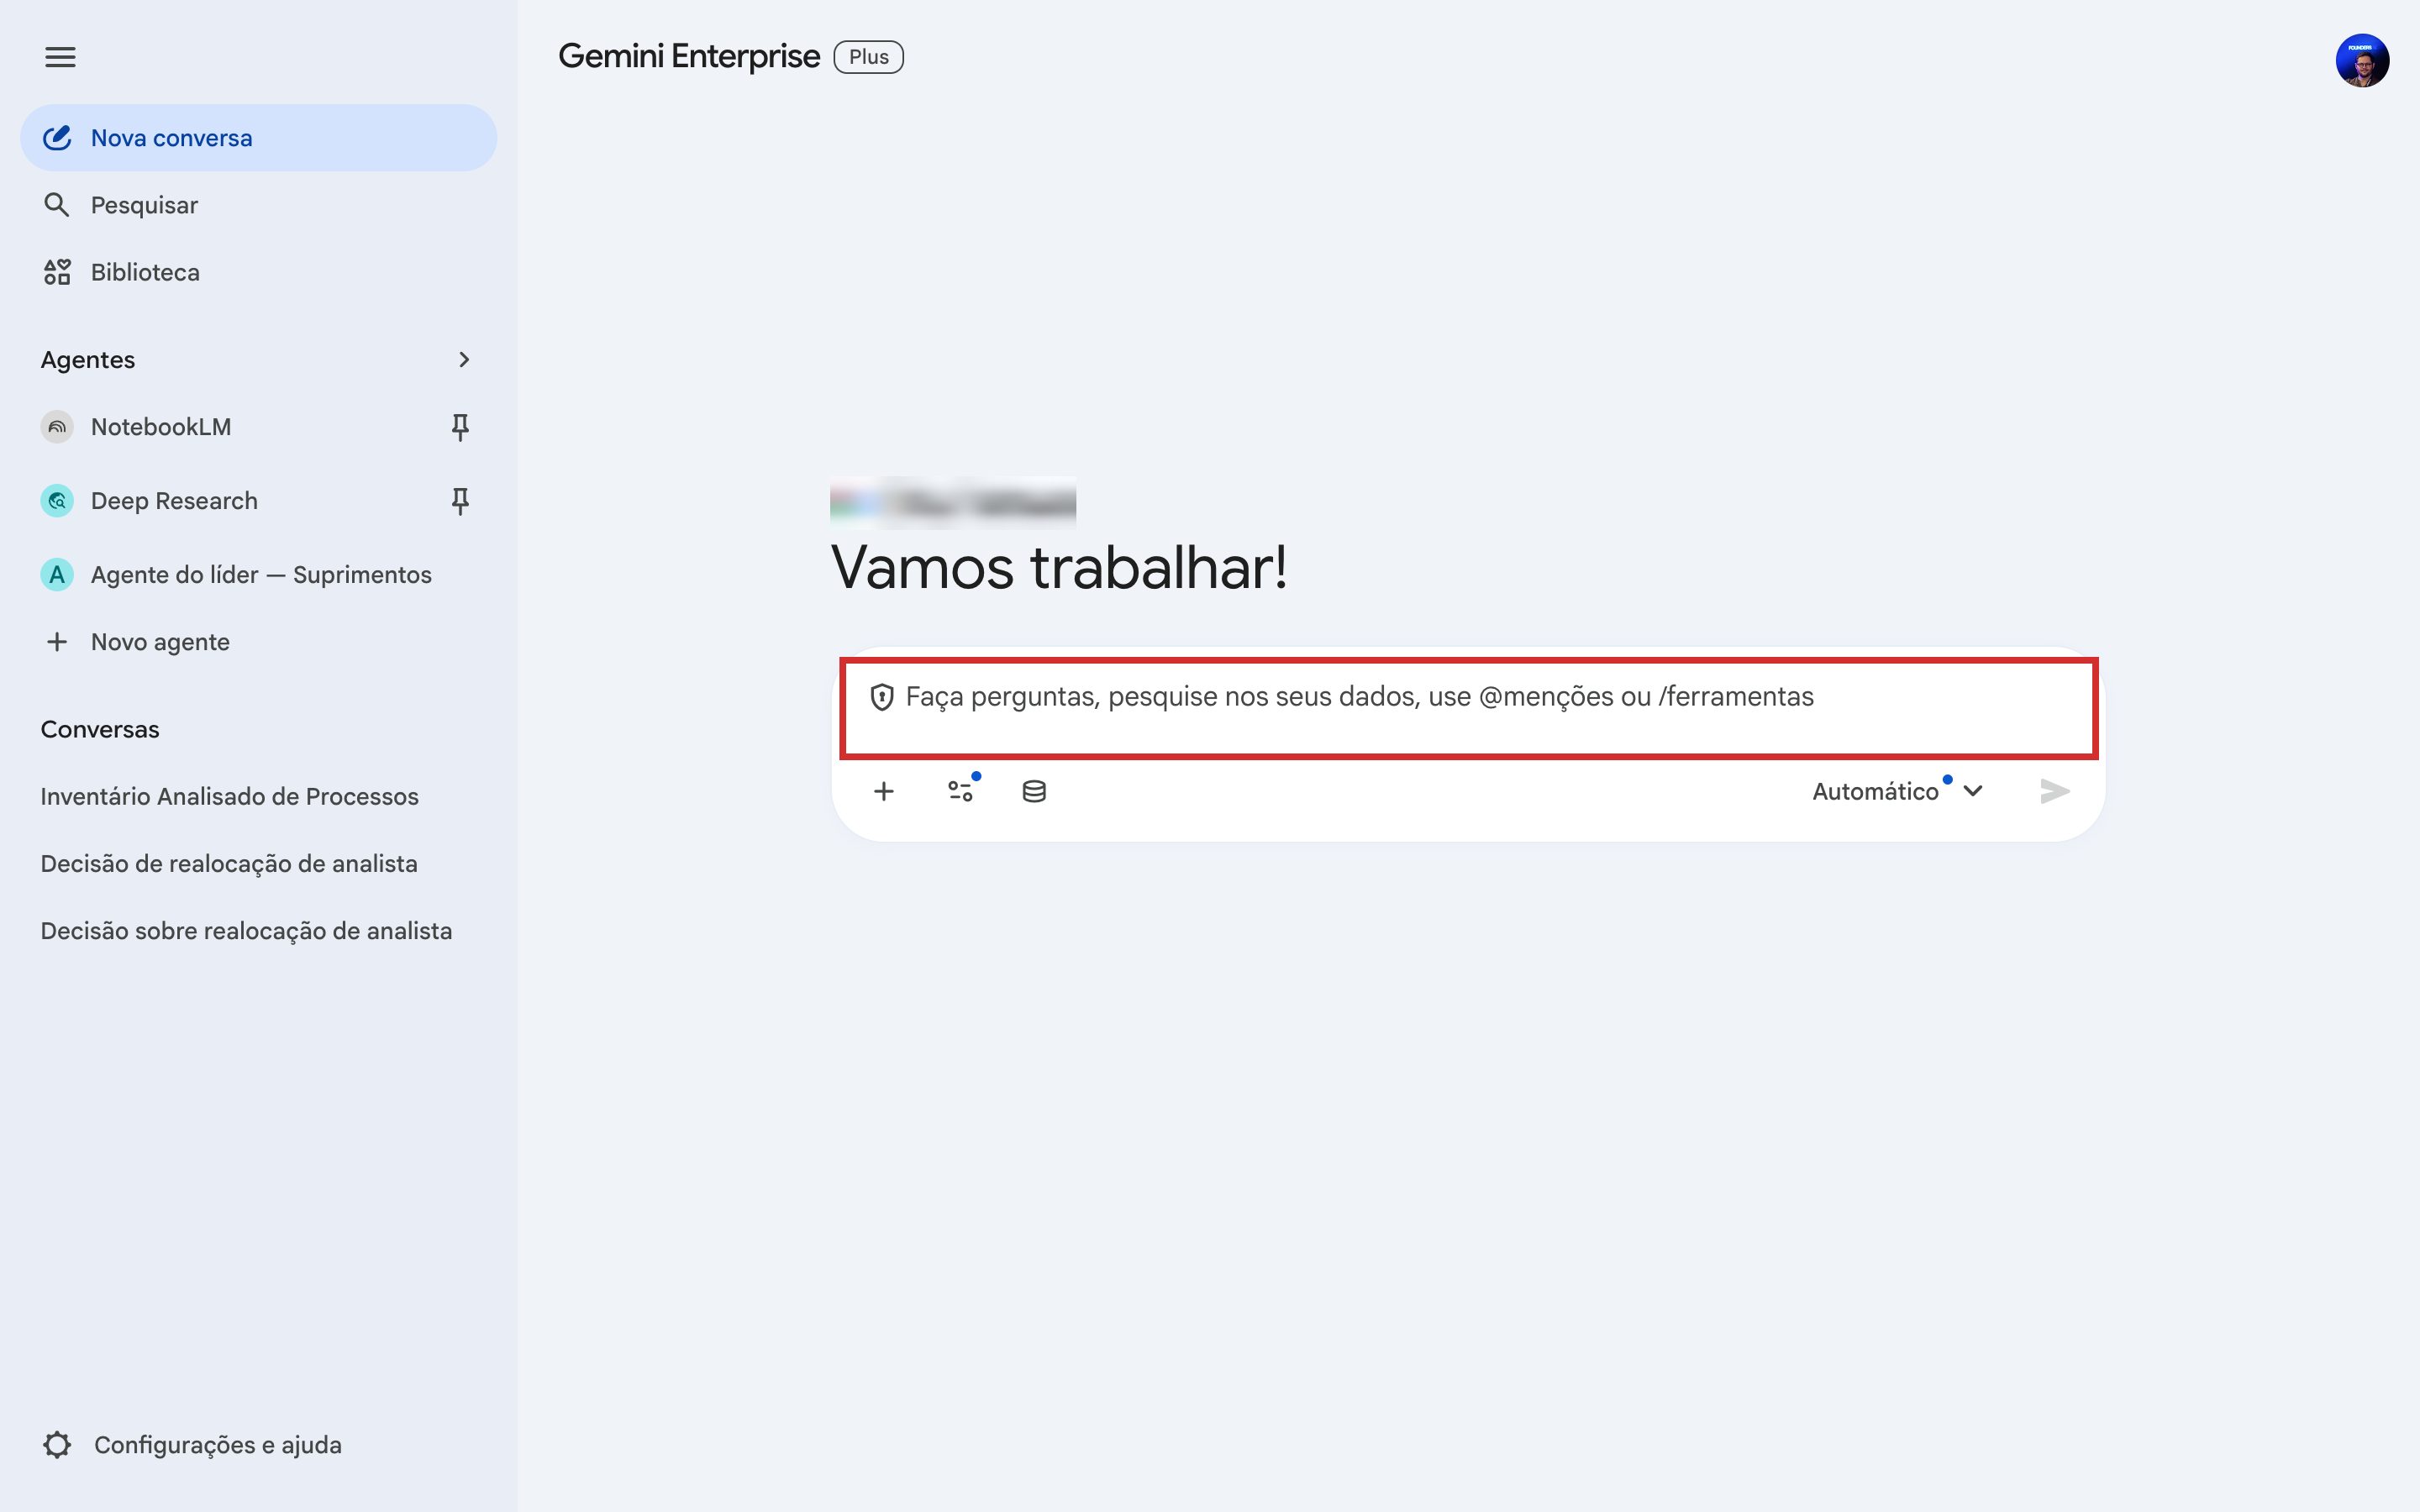Image resolution: width=2420 pixels, height=1512 pixels.
Task: Focus the prompt input field
Action: tap(1468, 707)
